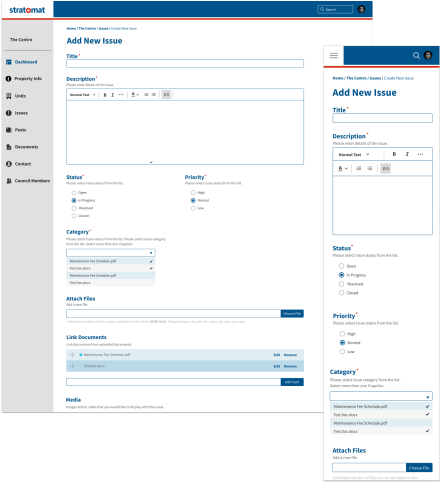Click the desktop Attach Files input

tap(173, 314)
